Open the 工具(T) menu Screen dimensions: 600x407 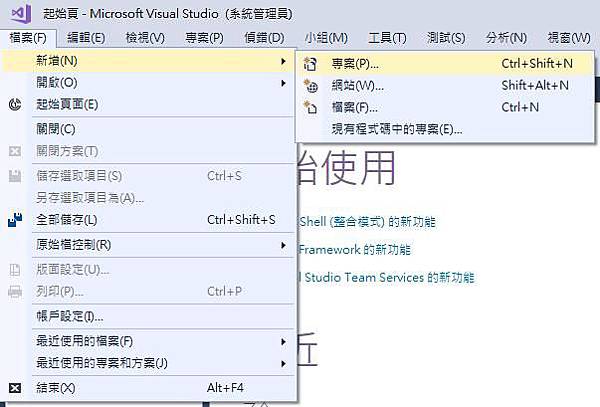387,38
